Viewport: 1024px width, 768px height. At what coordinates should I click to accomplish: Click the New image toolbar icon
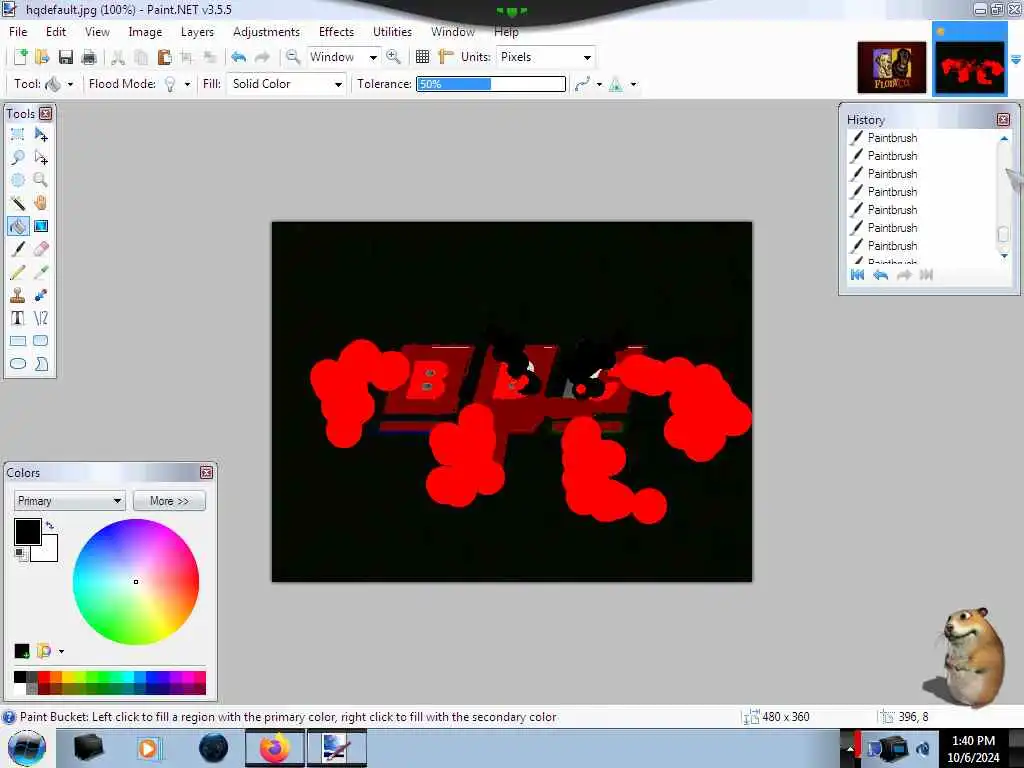[x=20, y=57]
